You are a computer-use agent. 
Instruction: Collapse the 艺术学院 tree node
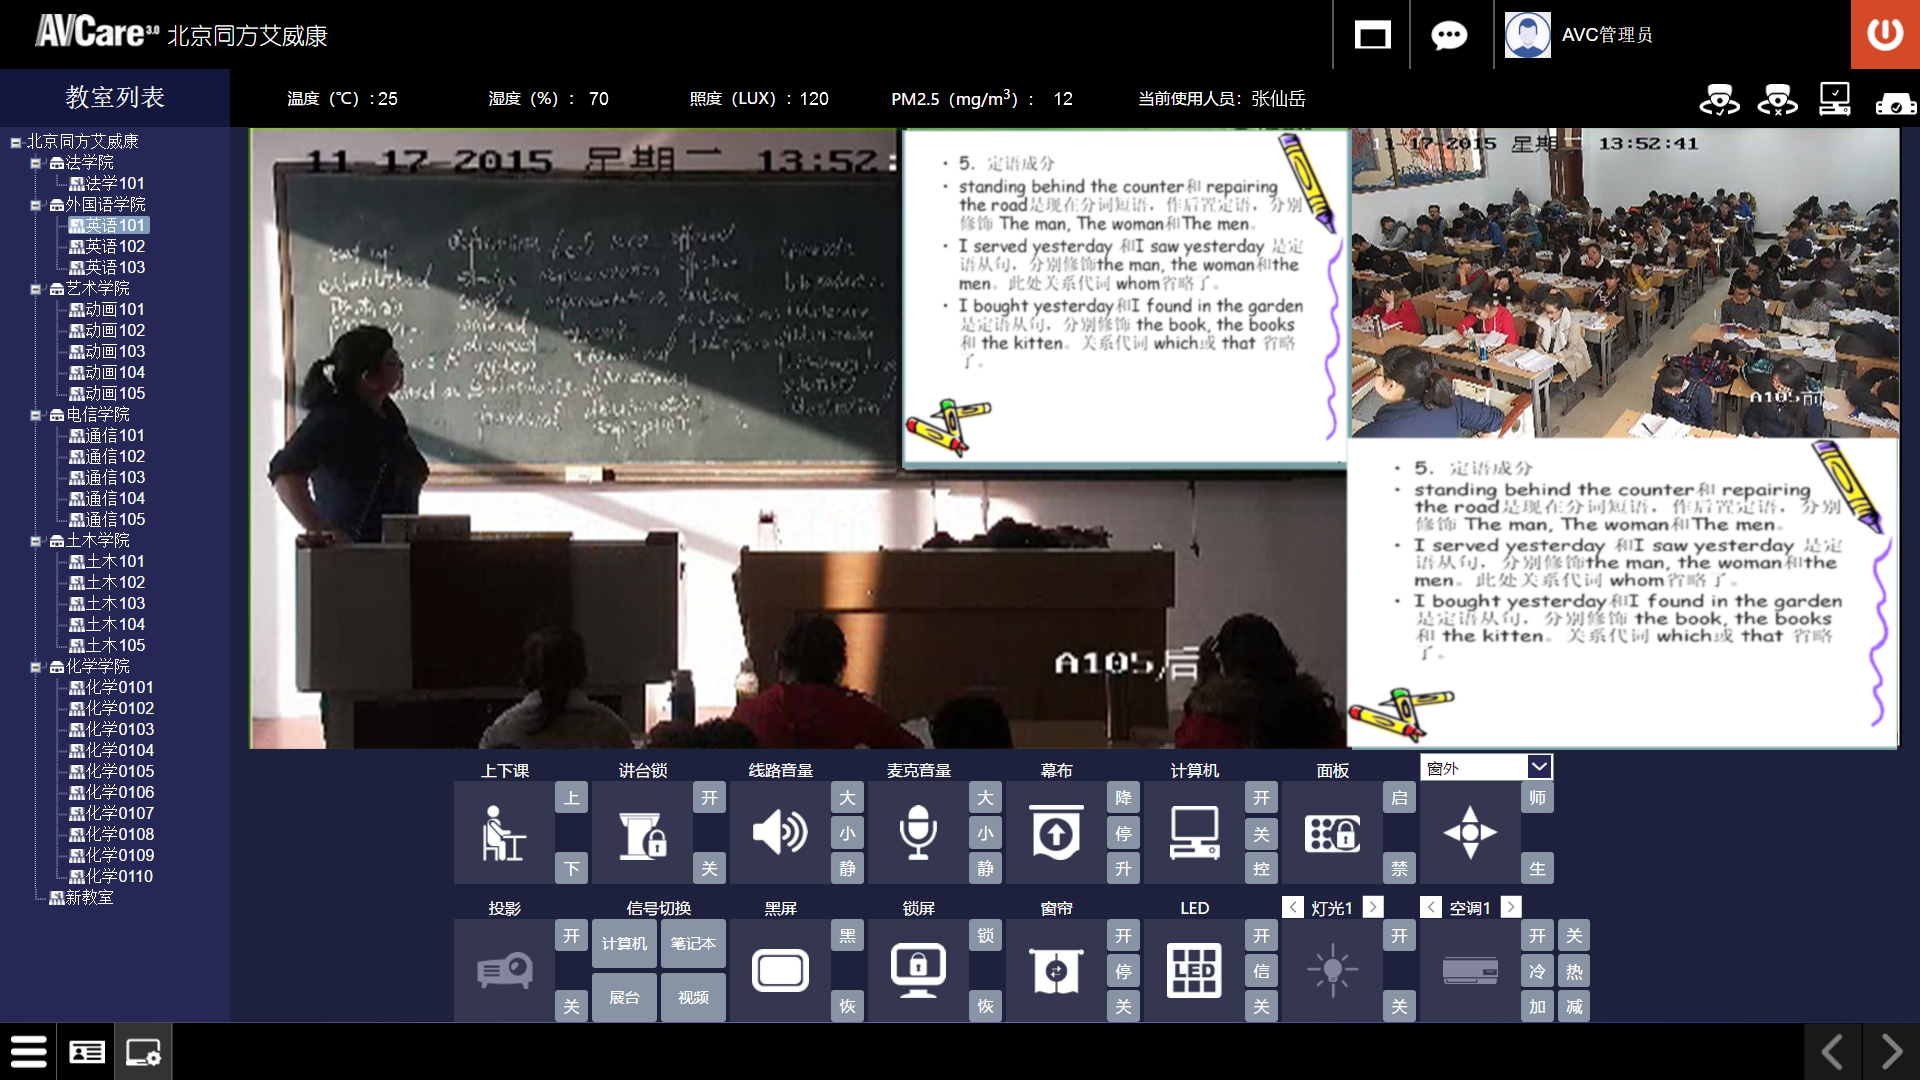tap(36, 289)
